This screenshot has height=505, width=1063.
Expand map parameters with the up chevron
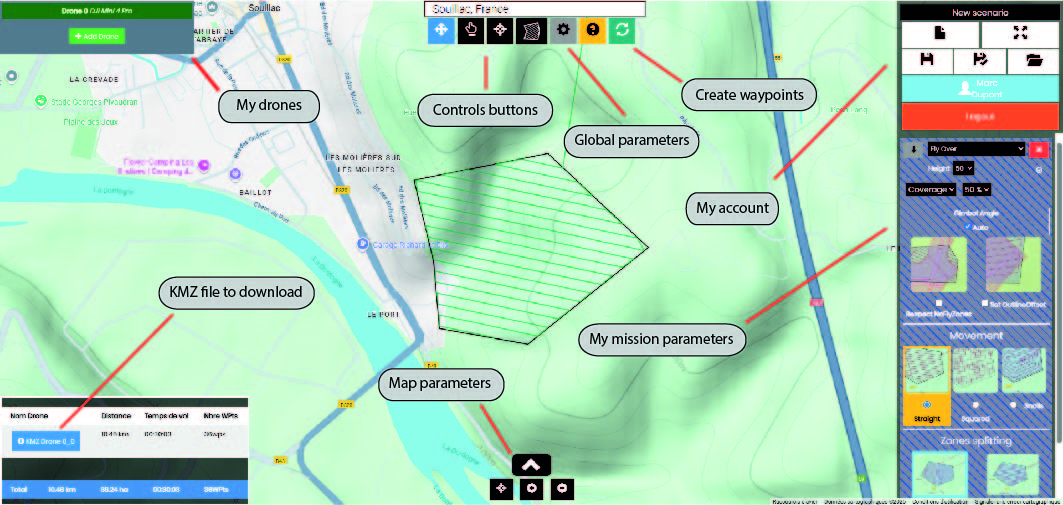pyautogui.click(x=532, y=465)
